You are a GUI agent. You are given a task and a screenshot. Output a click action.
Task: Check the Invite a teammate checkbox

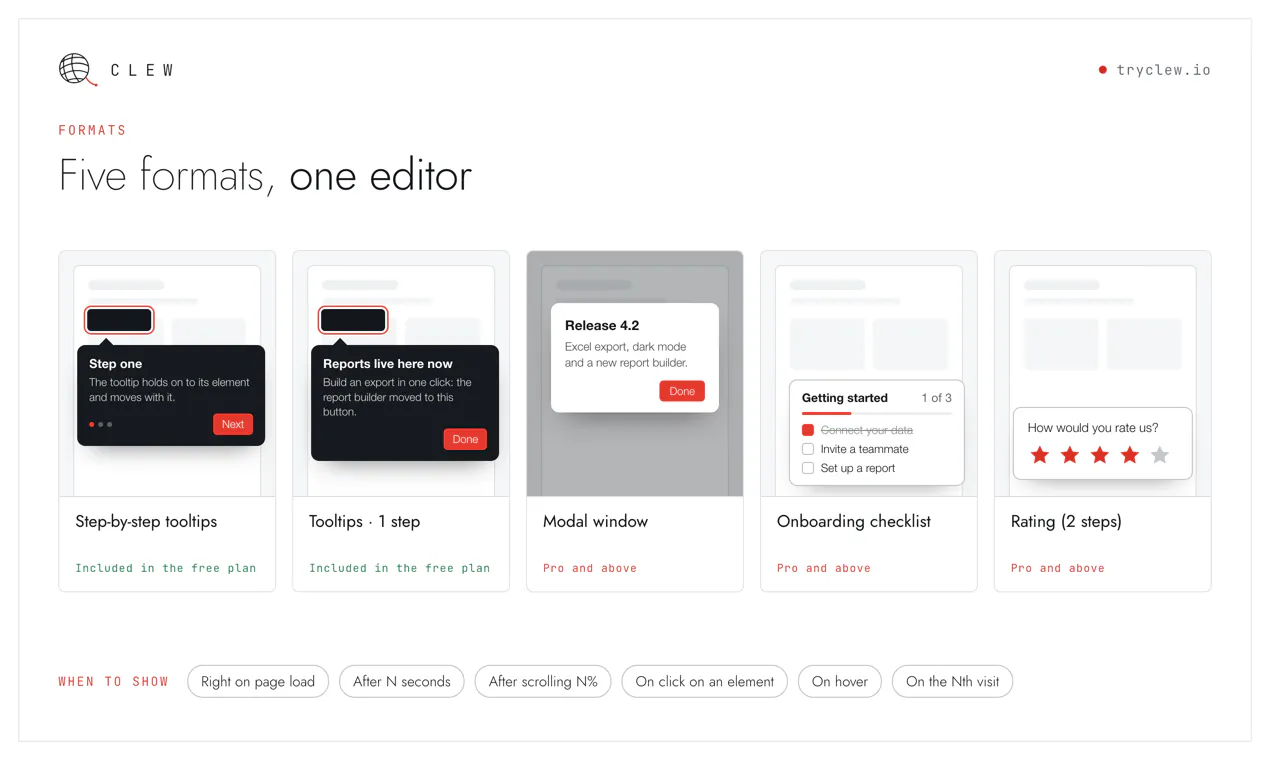point(808,449)
